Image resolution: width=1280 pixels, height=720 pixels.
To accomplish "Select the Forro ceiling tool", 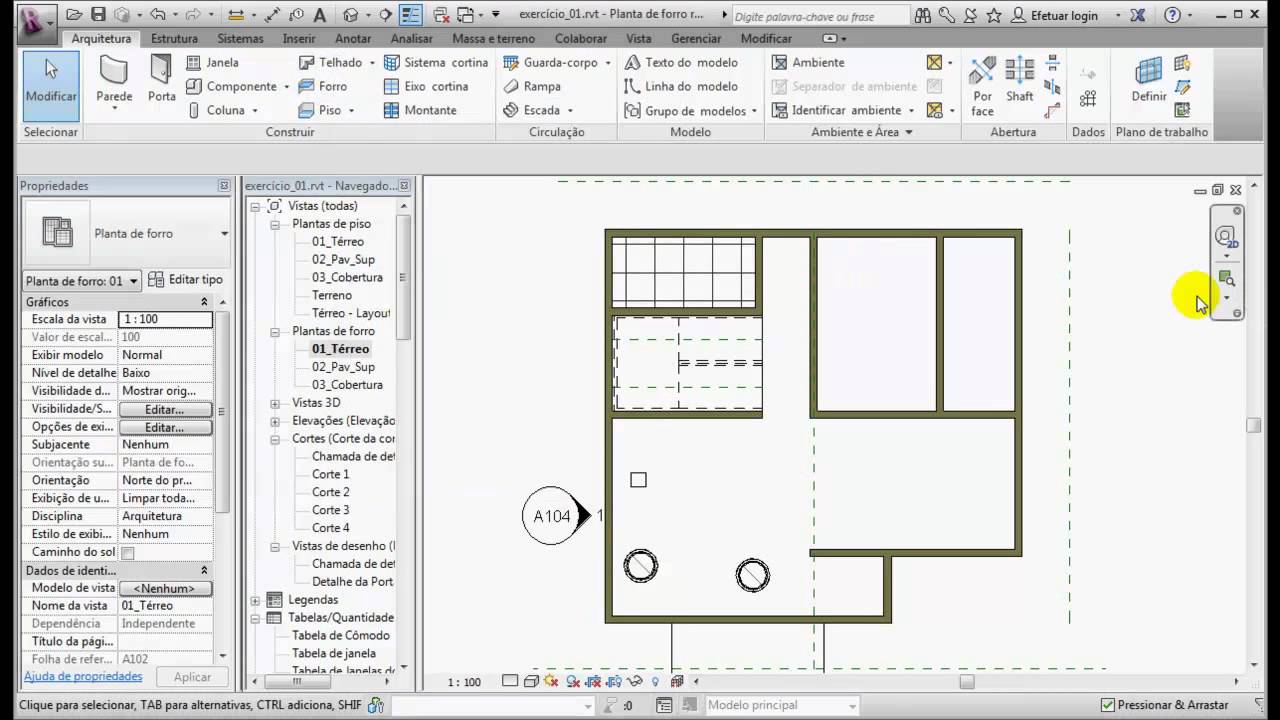I will click(323, 86).
